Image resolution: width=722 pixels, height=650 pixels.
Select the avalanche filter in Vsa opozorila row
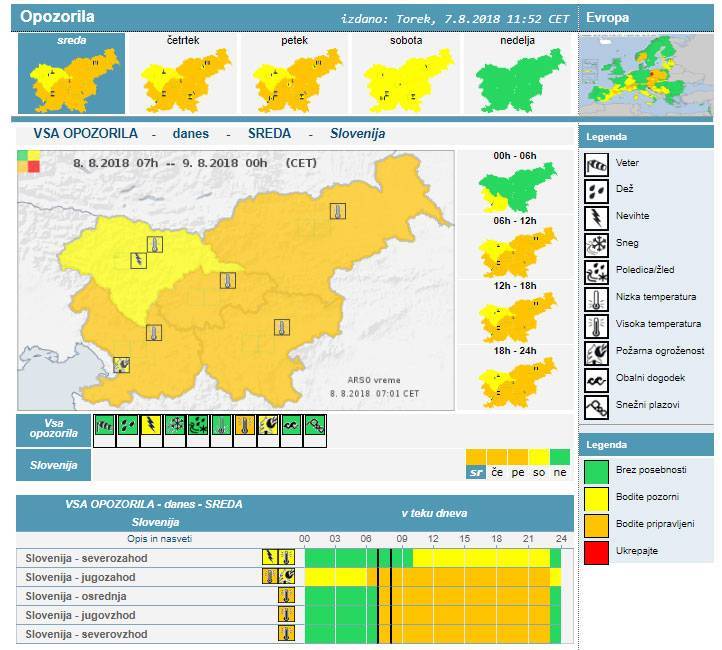tap(315, 425)
